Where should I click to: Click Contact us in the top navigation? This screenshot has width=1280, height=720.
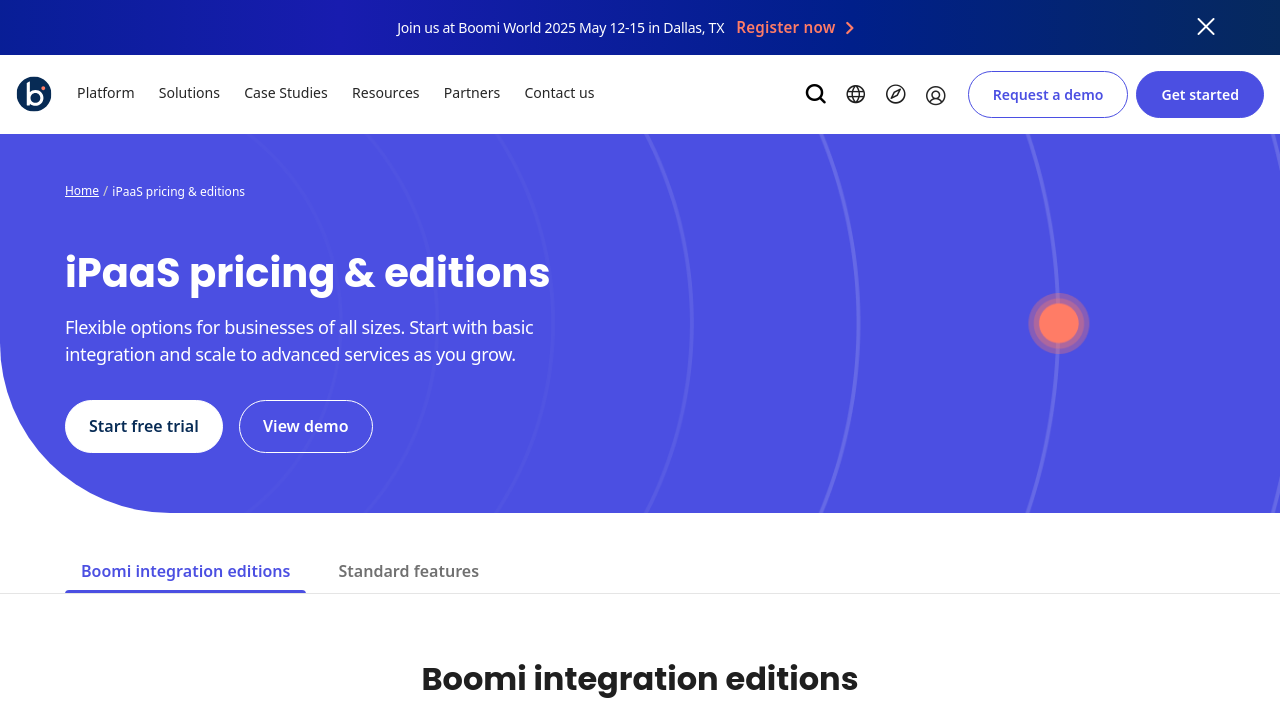click(x=559, y=93)
